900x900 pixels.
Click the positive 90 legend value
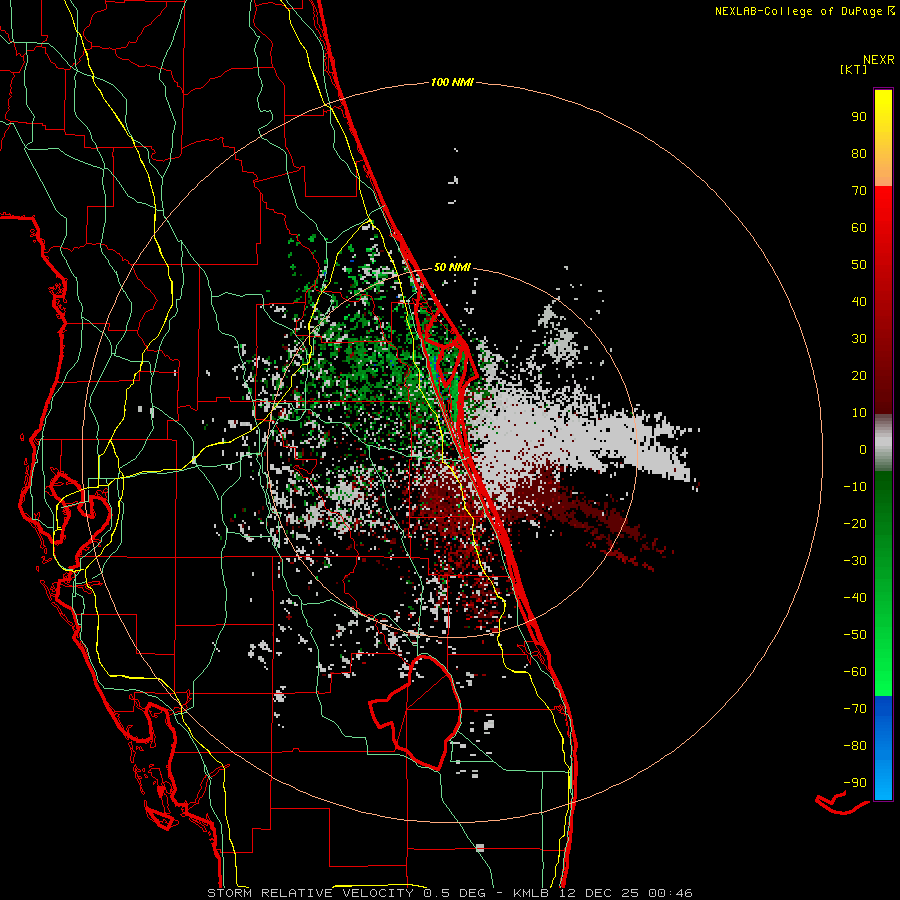coord(859,117)
